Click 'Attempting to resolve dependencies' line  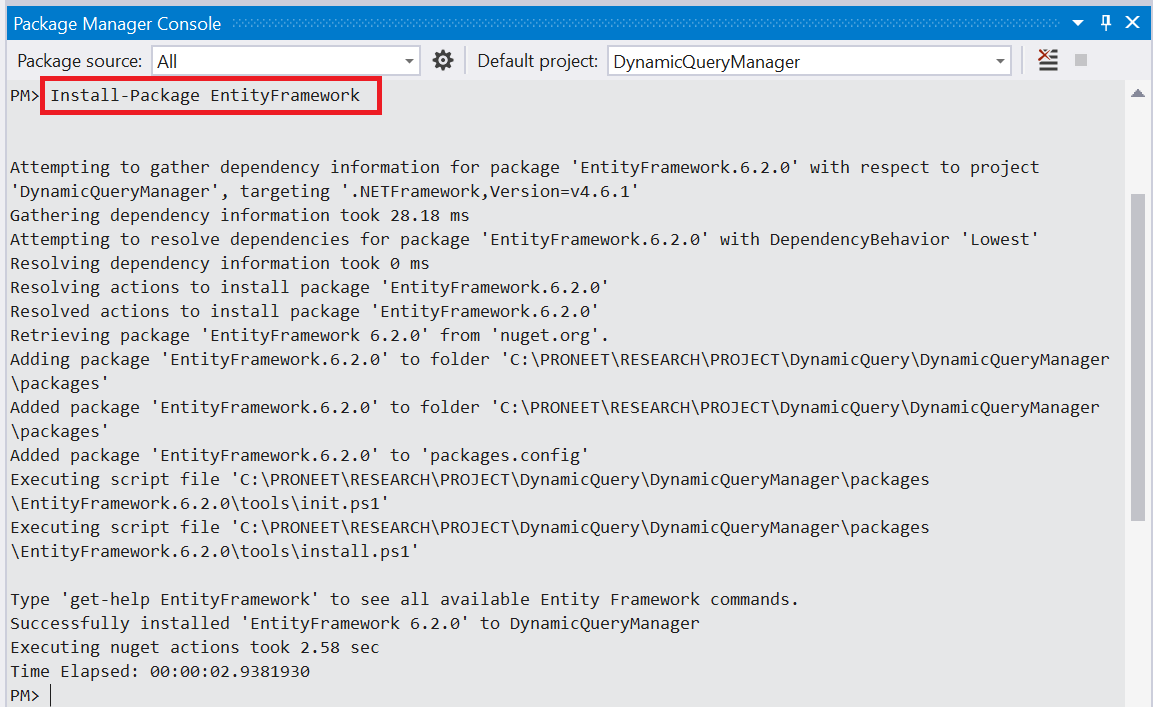pos(524,240)
